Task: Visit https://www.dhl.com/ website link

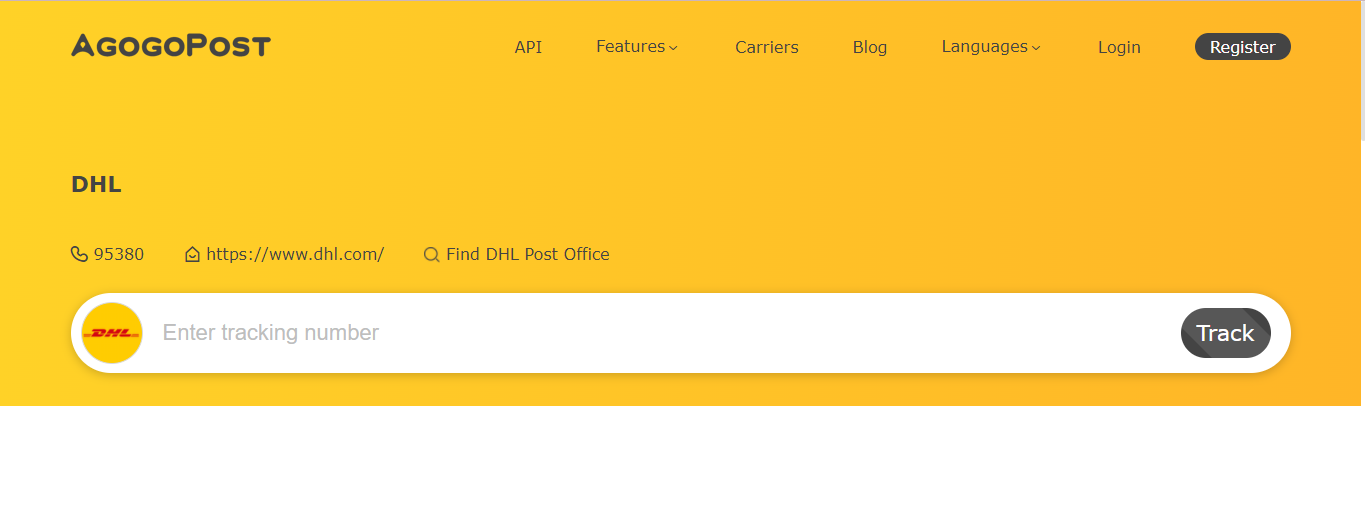Action: pos(295,254)
